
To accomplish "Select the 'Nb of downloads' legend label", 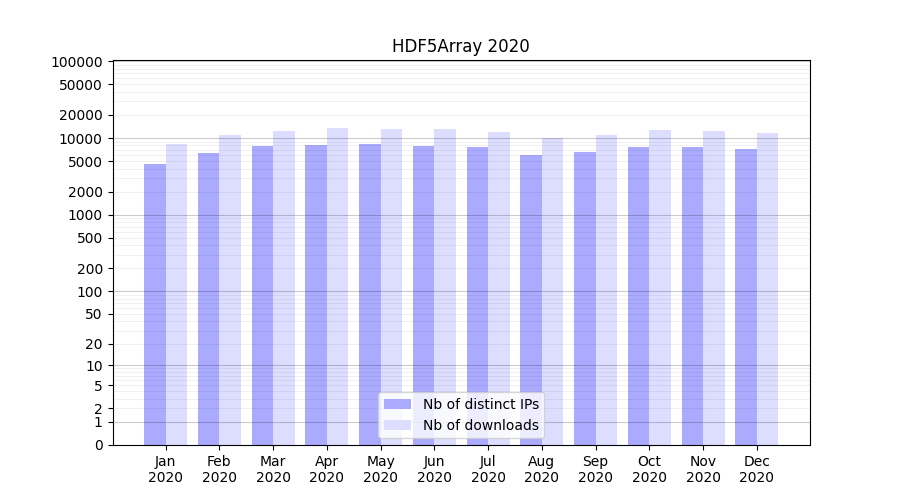I will [480, 425].
